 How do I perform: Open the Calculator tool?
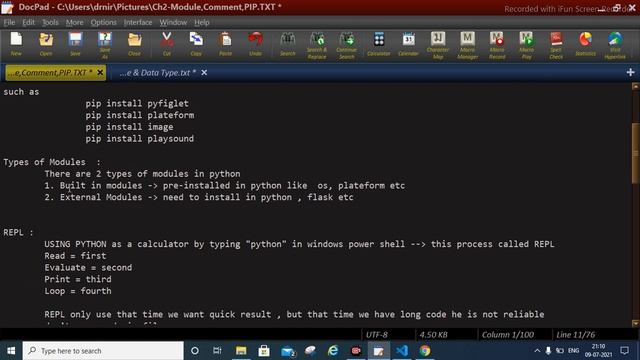[379, 44]
